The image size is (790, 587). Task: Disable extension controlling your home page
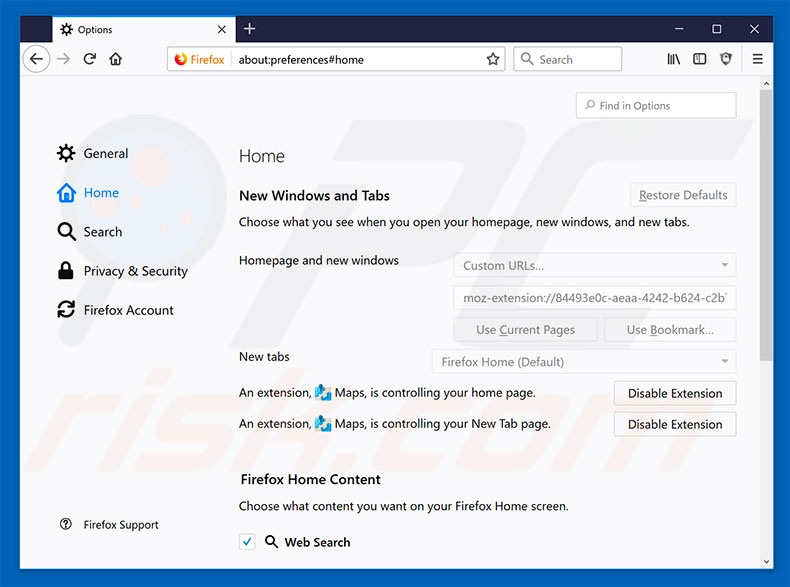click(675, 394)
